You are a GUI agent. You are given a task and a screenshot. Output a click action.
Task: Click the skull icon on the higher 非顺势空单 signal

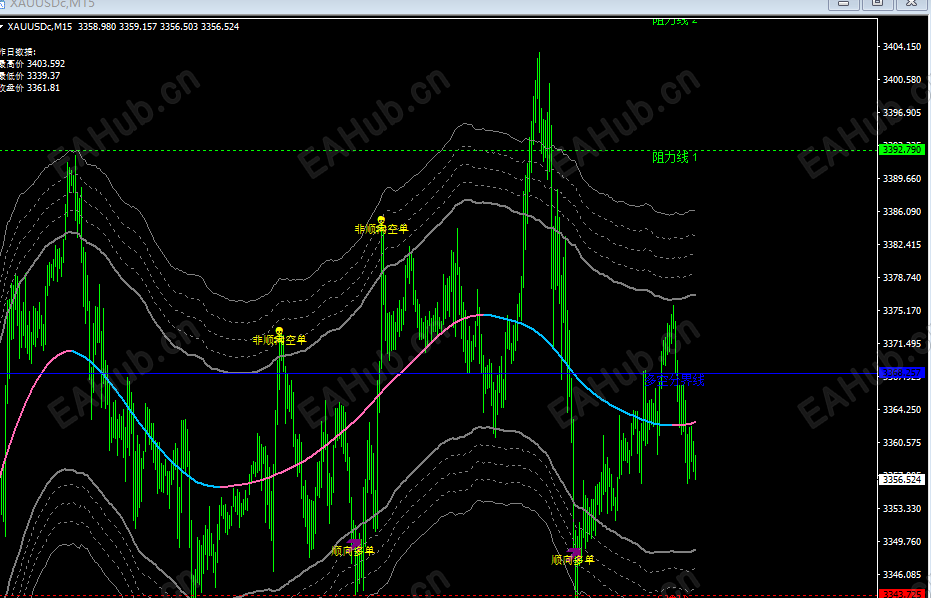381,221
